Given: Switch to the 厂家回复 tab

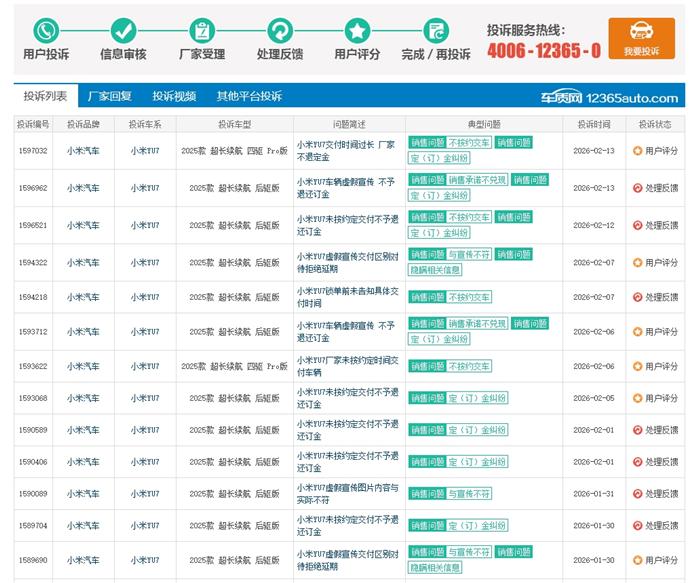Looking at the screenshot, I should coord(109,96).
